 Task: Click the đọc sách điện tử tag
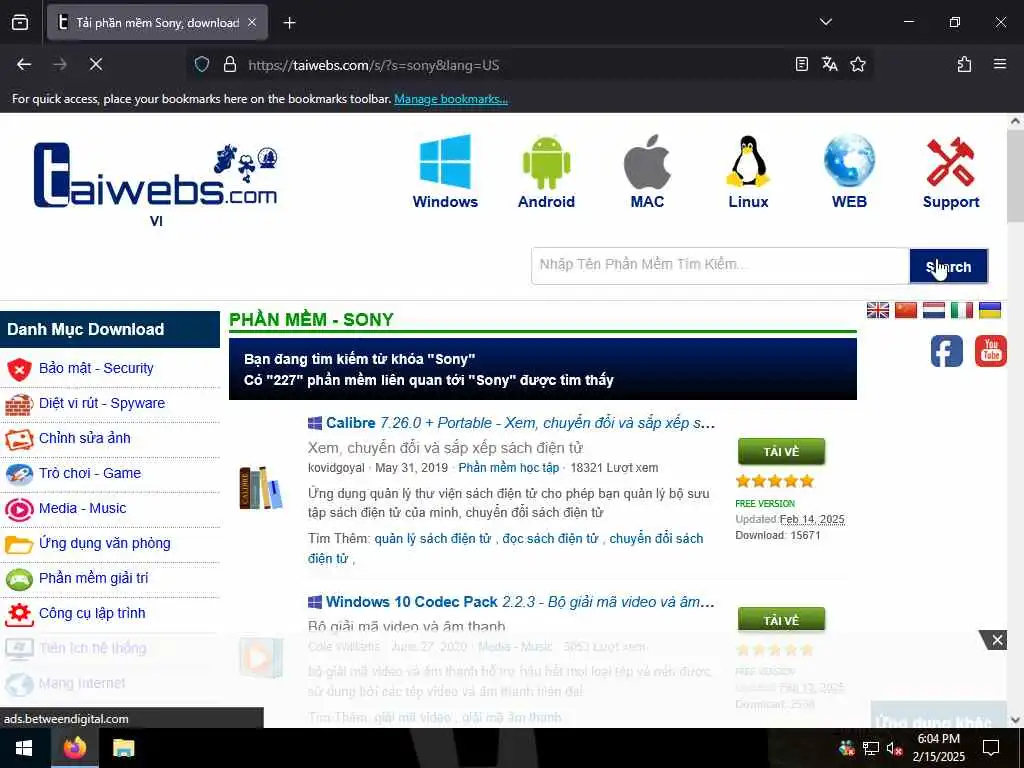point(550,539)
